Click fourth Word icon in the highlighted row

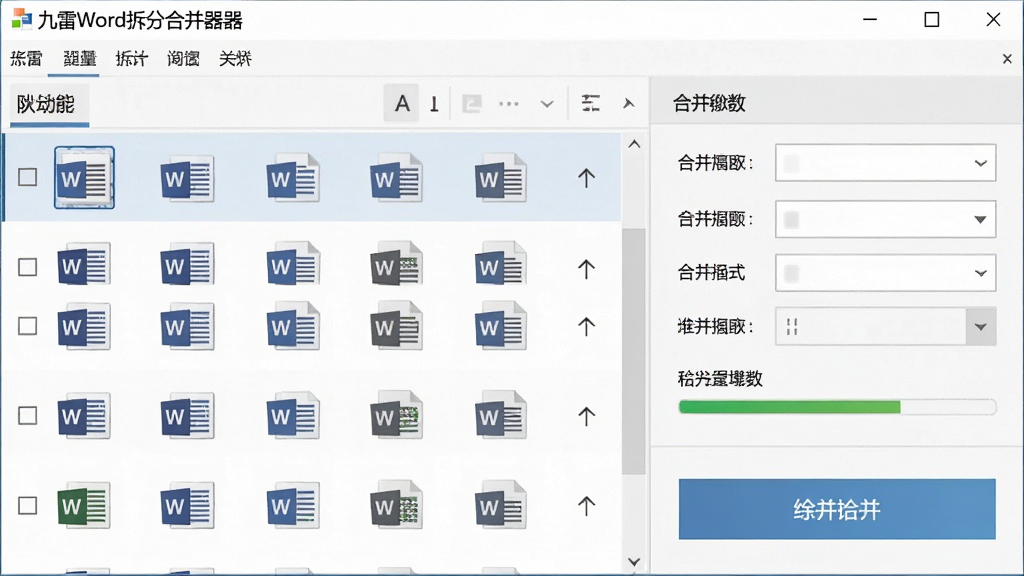(396, 178)
